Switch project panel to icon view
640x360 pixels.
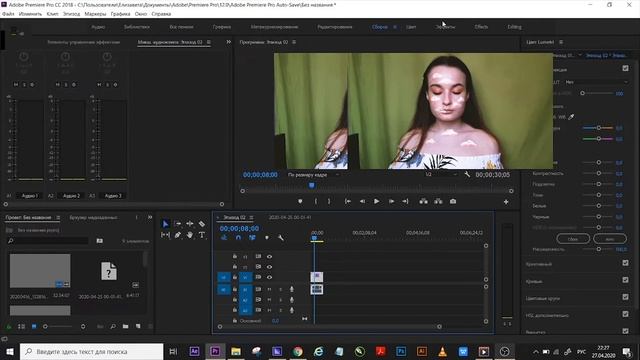[34, 327]
